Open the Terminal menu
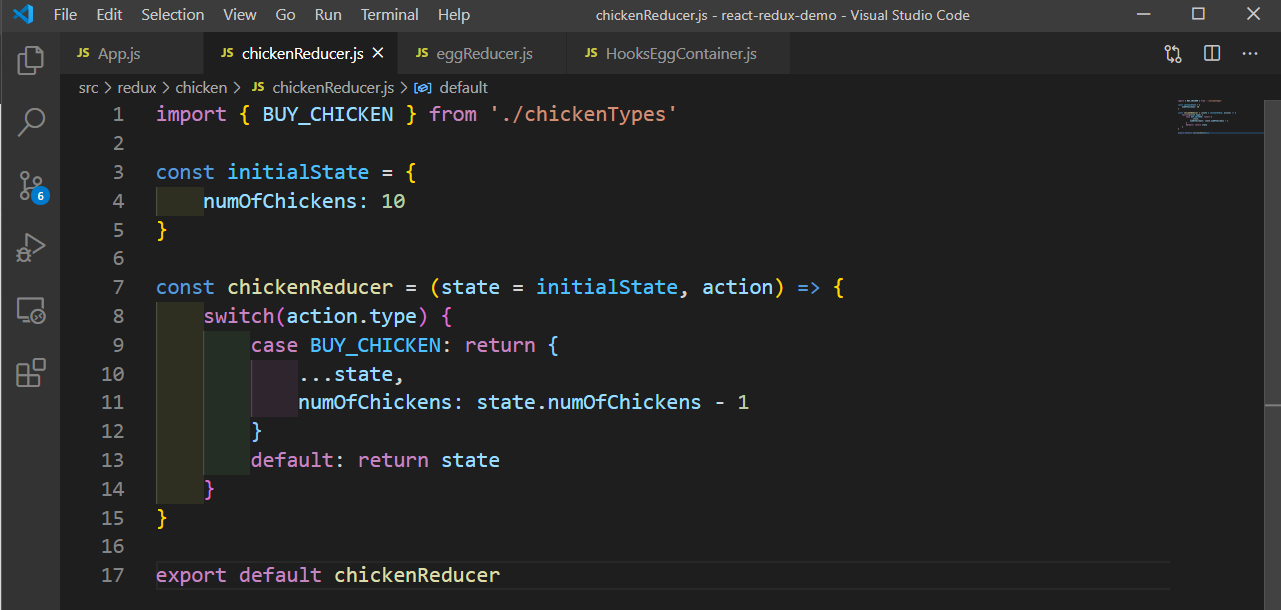 point(390,15)
